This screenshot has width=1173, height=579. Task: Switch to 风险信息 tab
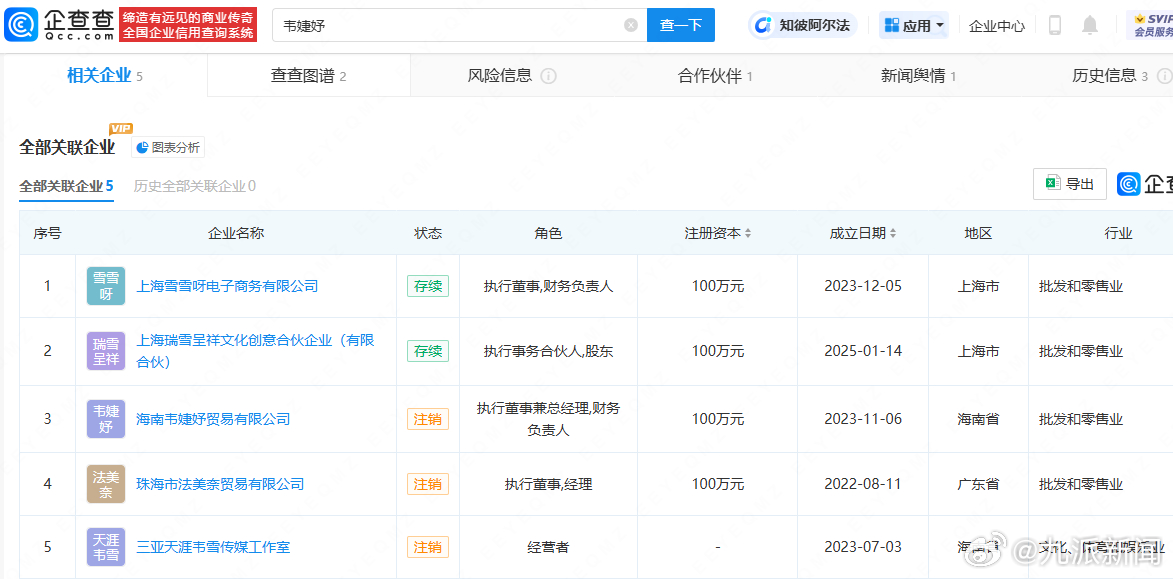(500, 76)
